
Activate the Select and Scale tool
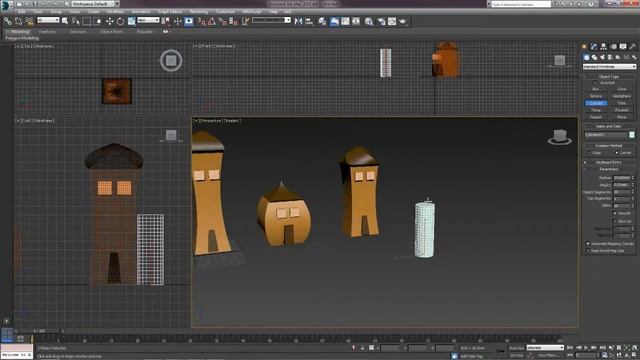(x=132, y=21)
